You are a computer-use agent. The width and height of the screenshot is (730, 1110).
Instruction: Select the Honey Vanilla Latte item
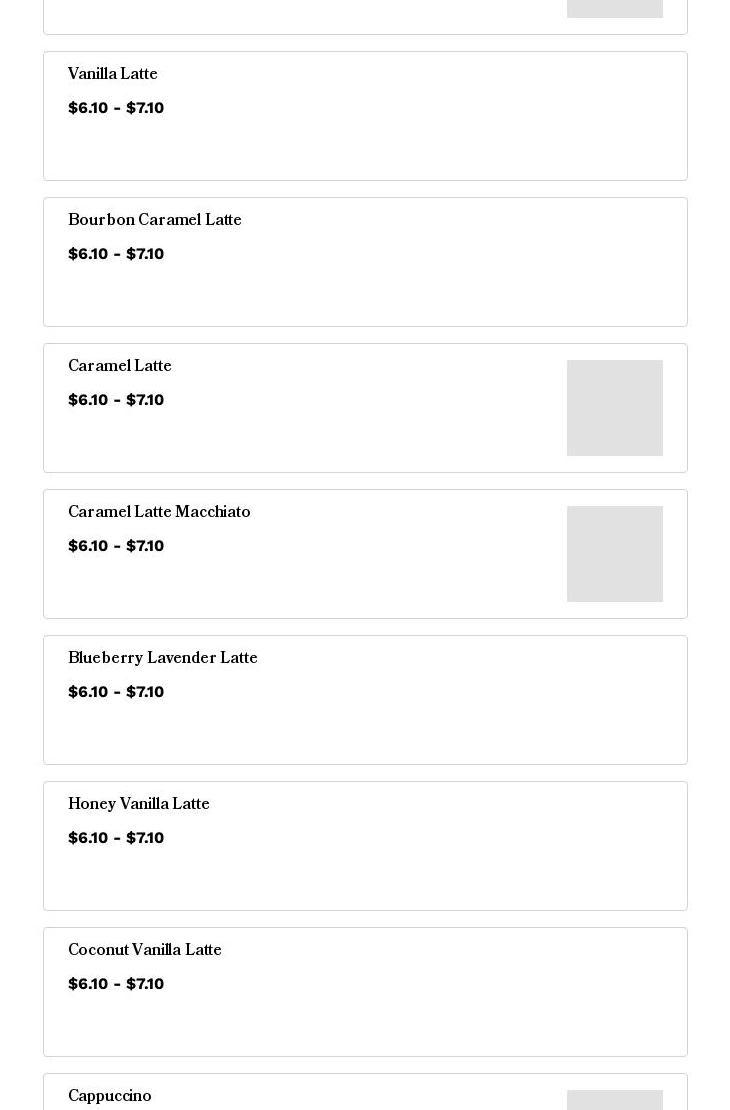(365, 846)
